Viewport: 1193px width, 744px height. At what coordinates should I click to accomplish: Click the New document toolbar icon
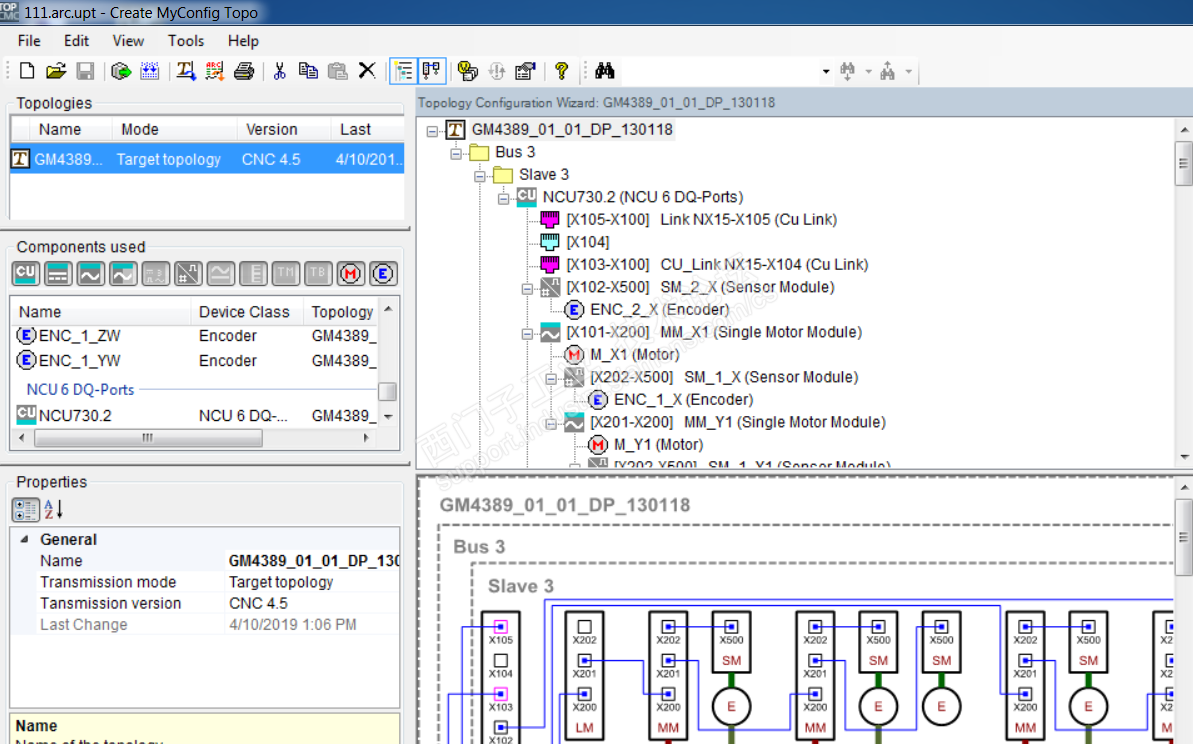[27, 71]
